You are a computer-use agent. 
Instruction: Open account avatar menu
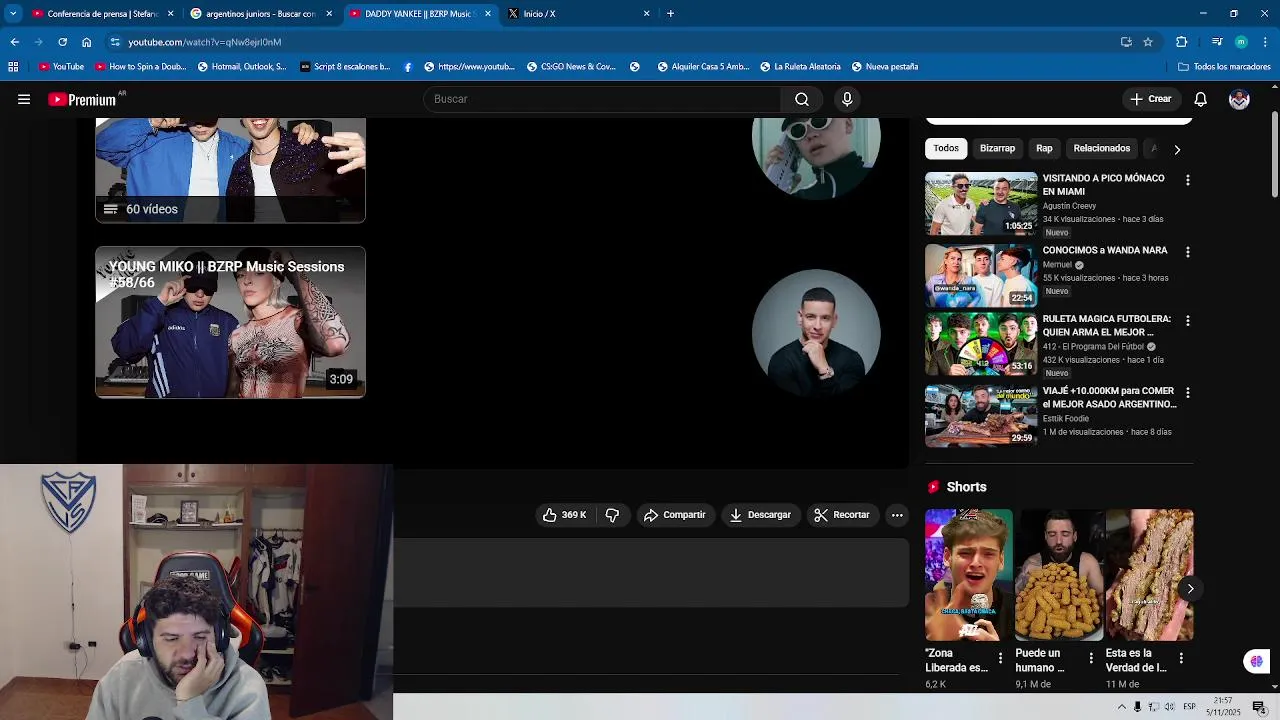point(1239,99)
